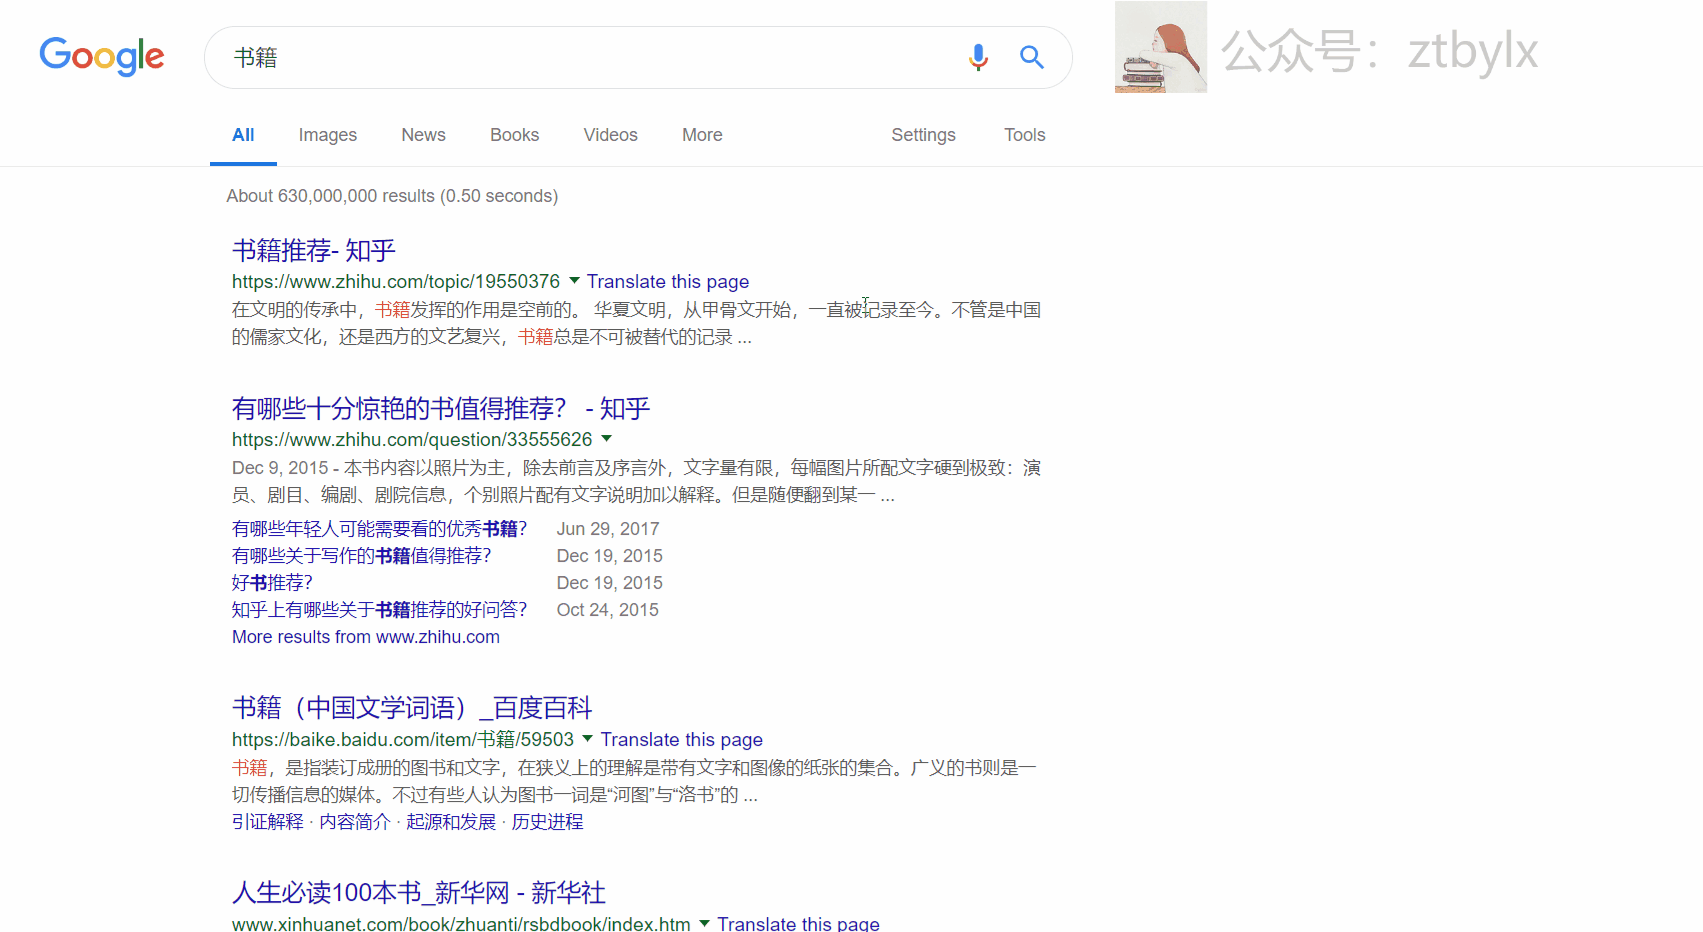Switch to the News tab
The image size is (1703, 932).
(x=423, y=135)
